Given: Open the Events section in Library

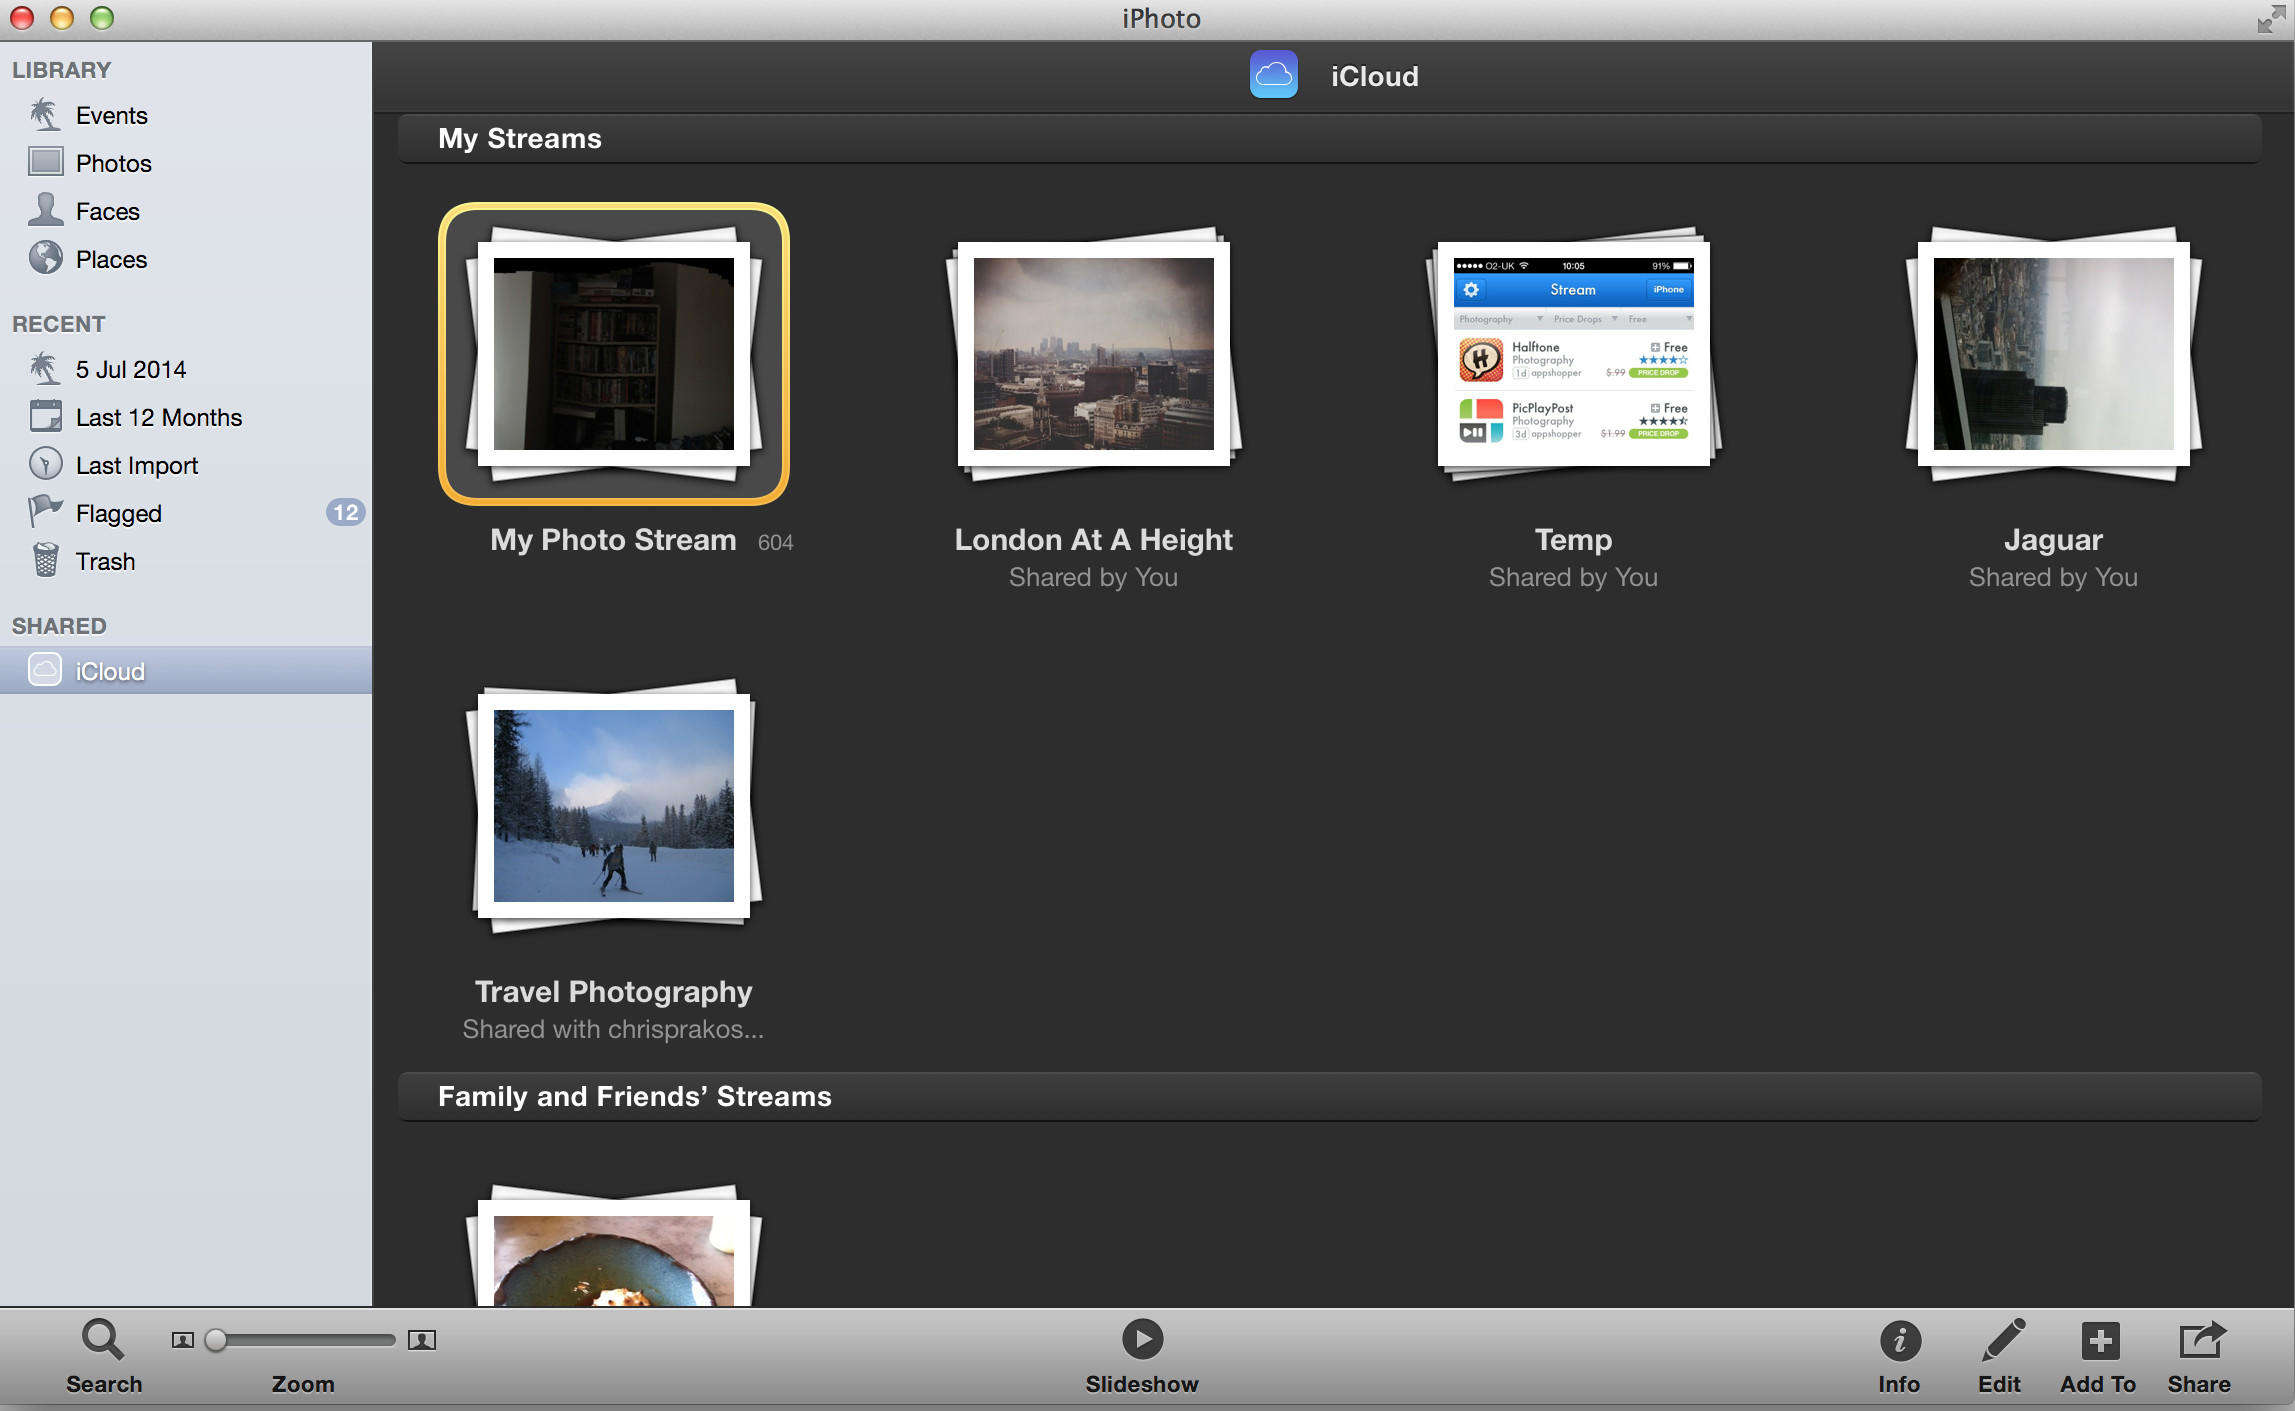Looking at the screenshot, I should pos(110,115).
